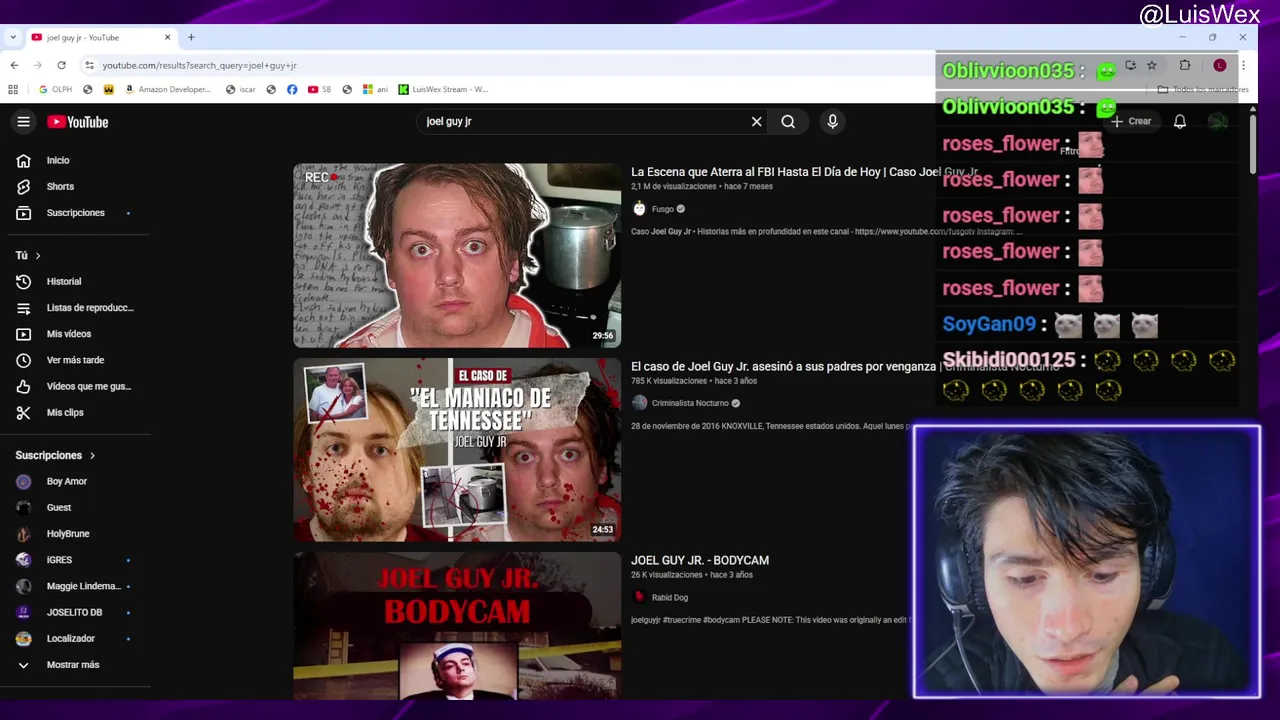
Task: Open the JOSELITO DB channel subscription
Action: (x=75, y=612)
